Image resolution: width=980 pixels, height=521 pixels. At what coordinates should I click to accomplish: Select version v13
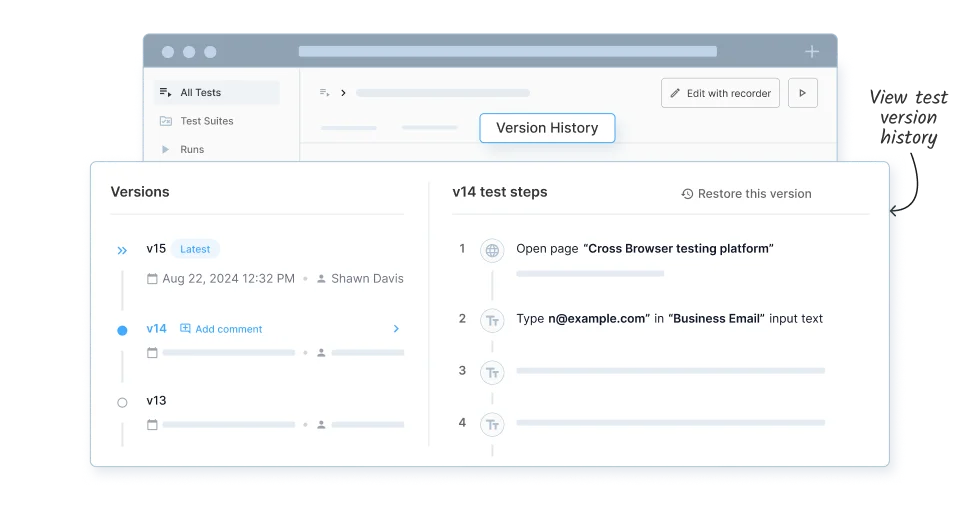coord(156,400)
